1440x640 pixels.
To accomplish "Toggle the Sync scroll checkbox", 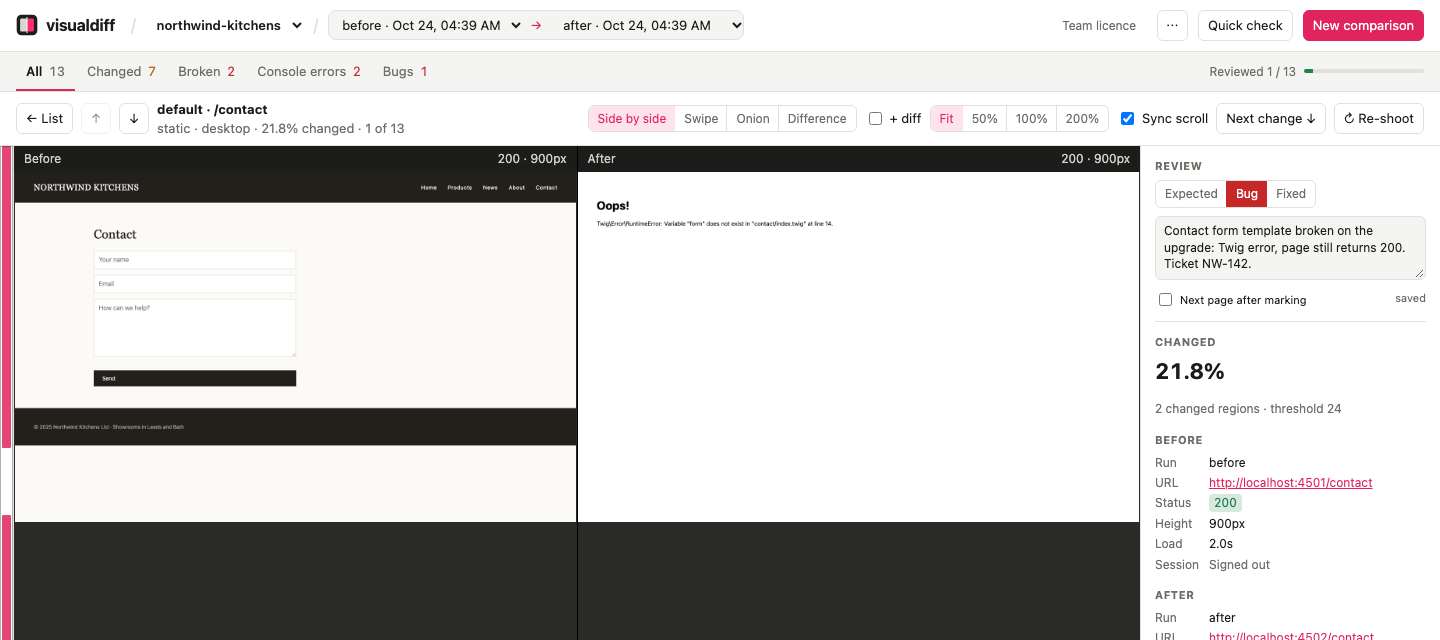I will coord(1128,118).
